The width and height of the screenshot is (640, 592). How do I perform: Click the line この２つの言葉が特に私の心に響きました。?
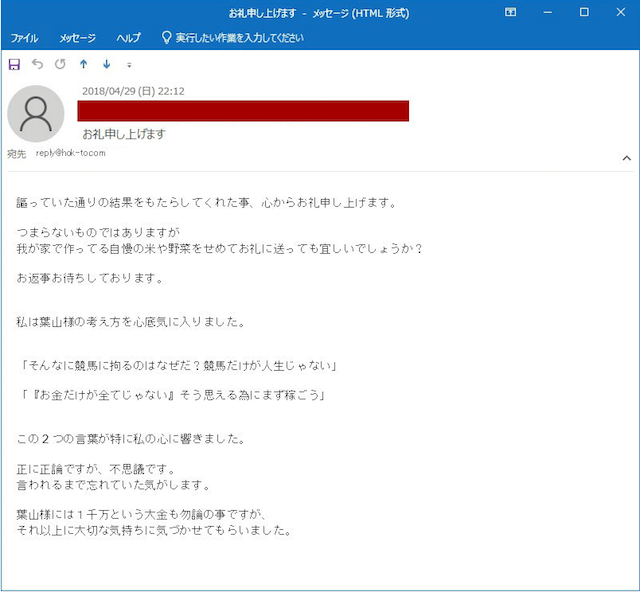(x=131, y=439)
